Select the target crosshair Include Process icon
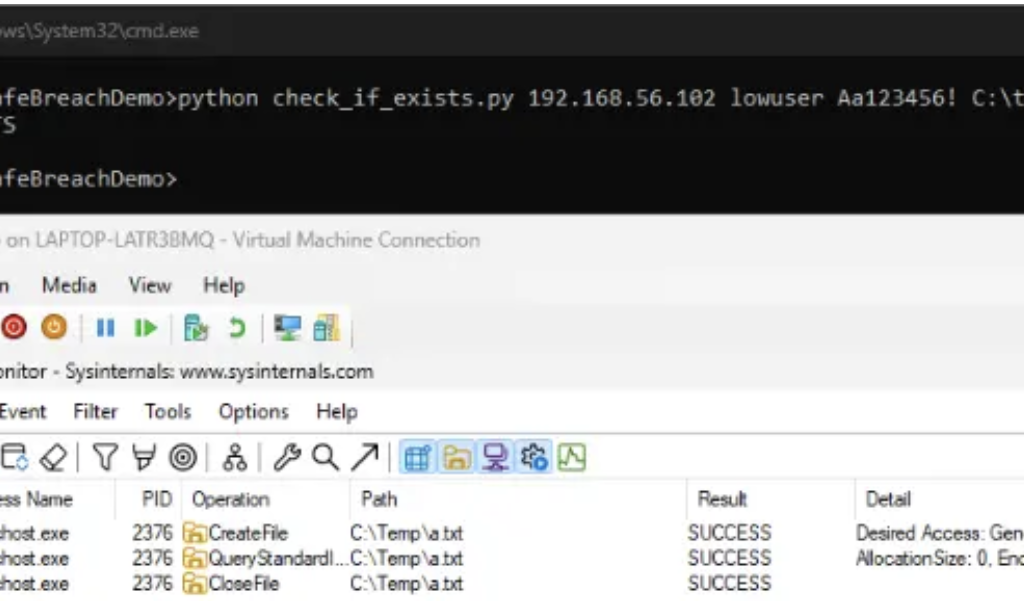The image size is (1024, 601). pos(182,458)
